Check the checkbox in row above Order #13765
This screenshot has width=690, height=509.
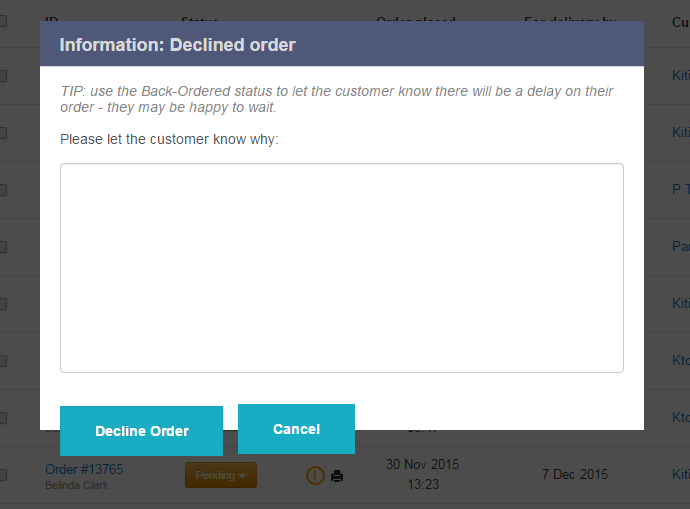(x=3, y=418)
